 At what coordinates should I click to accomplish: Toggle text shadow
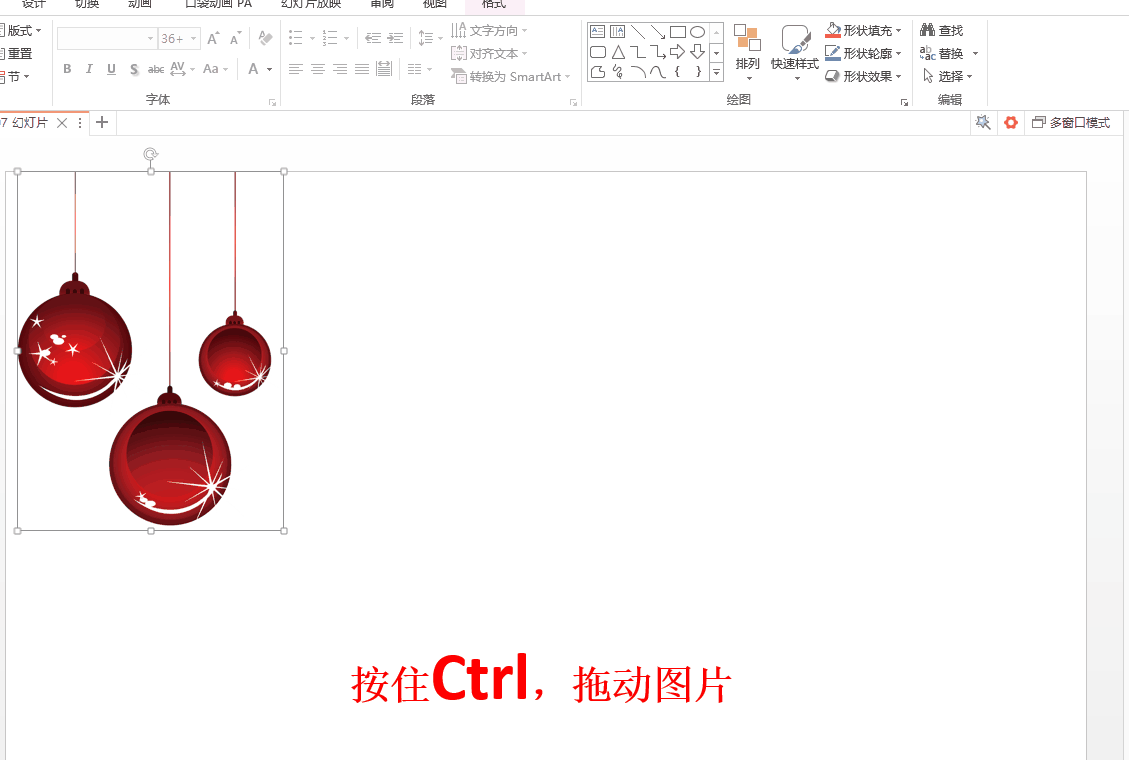(134, 69)
